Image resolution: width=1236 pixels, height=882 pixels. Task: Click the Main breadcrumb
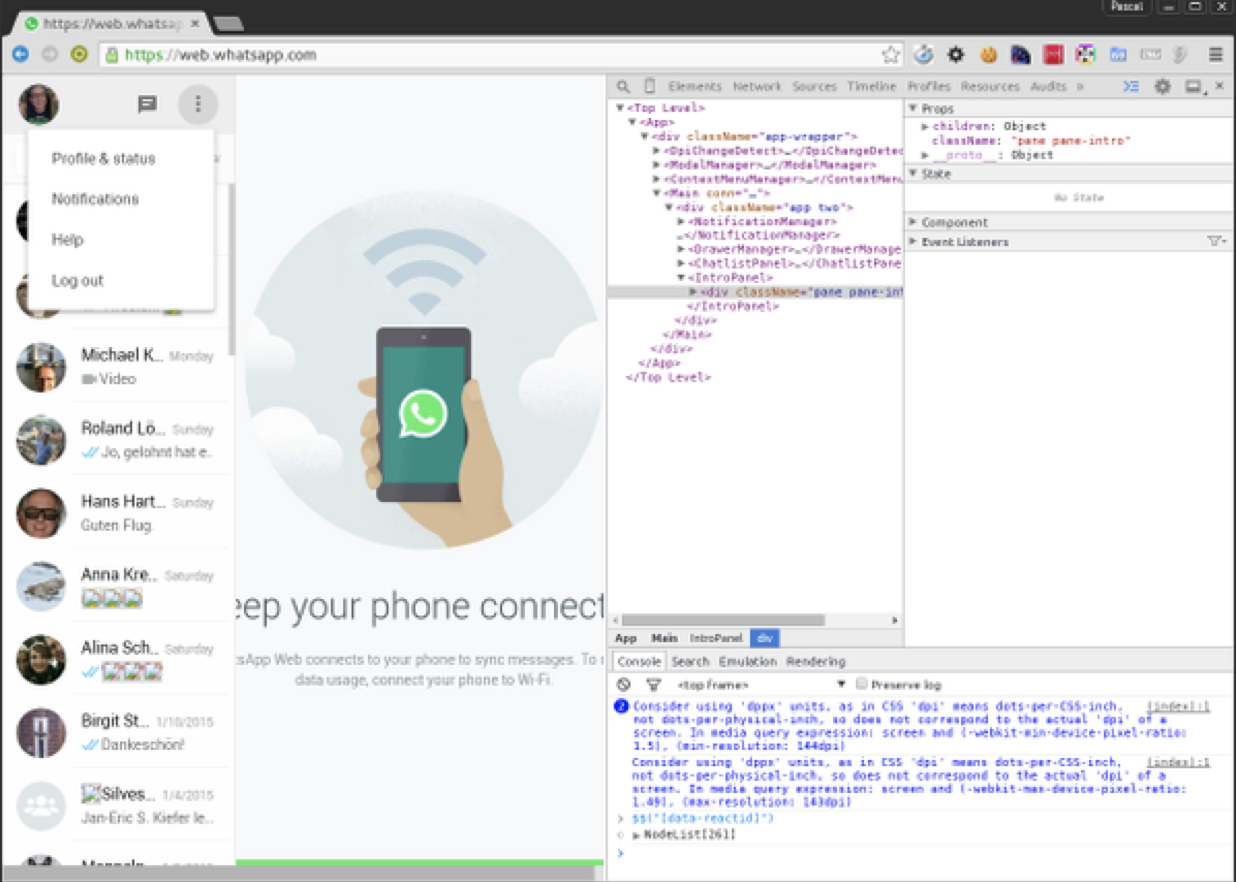coord(664,638)
